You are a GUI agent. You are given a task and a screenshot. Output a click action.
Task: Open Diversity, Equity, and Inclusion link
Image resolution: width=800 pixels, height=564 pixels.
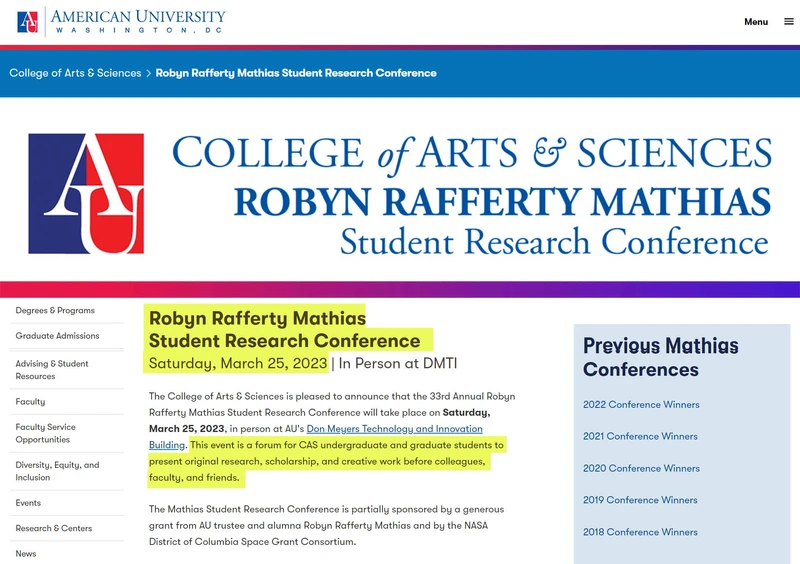(x=57, y=471)
